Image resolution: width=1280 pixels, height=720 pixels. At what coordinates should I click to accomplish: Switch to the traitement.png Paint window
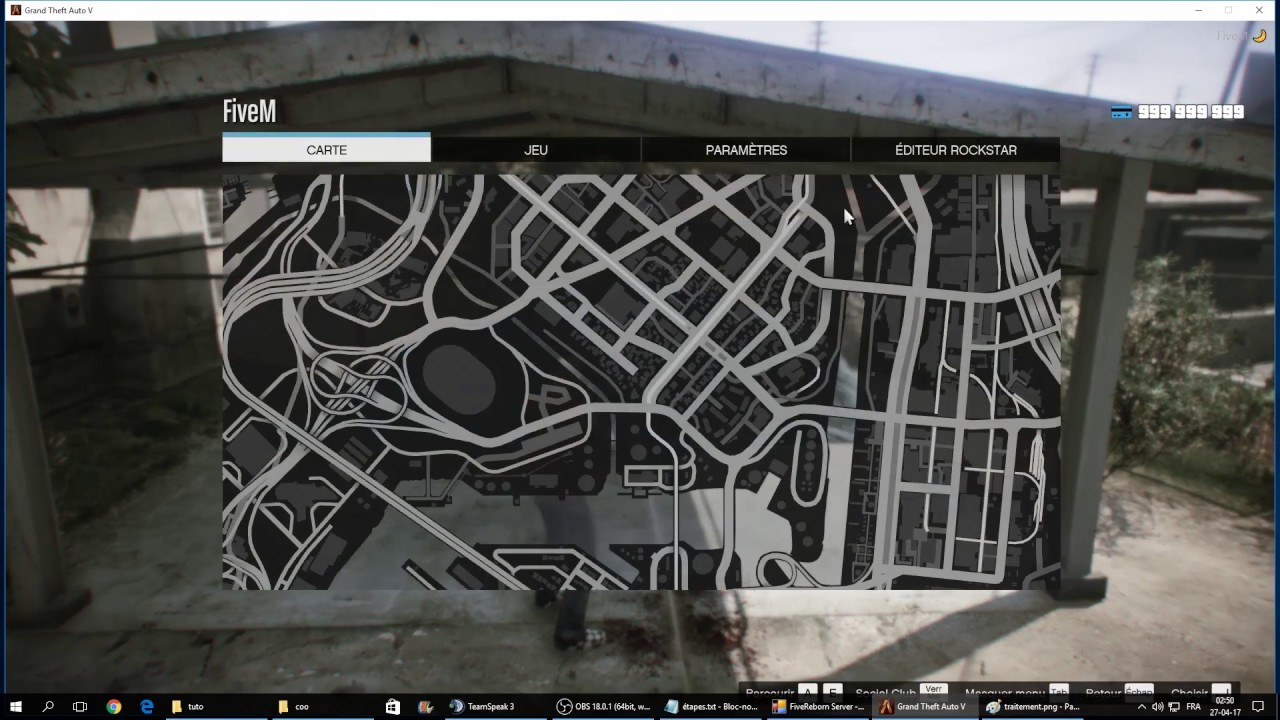tap(1034, 706)
